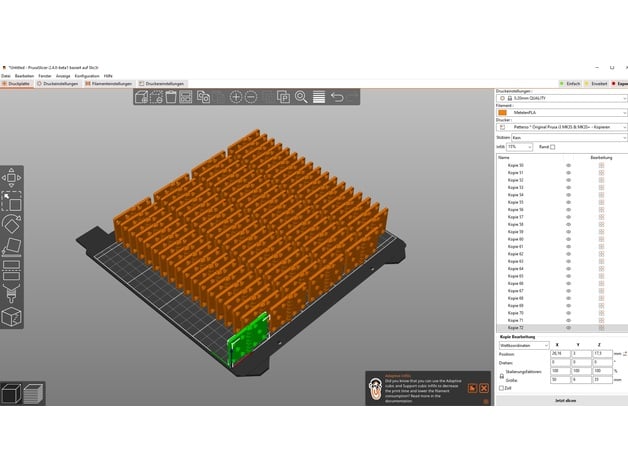Select the Einfach mode button

point(570,84)
